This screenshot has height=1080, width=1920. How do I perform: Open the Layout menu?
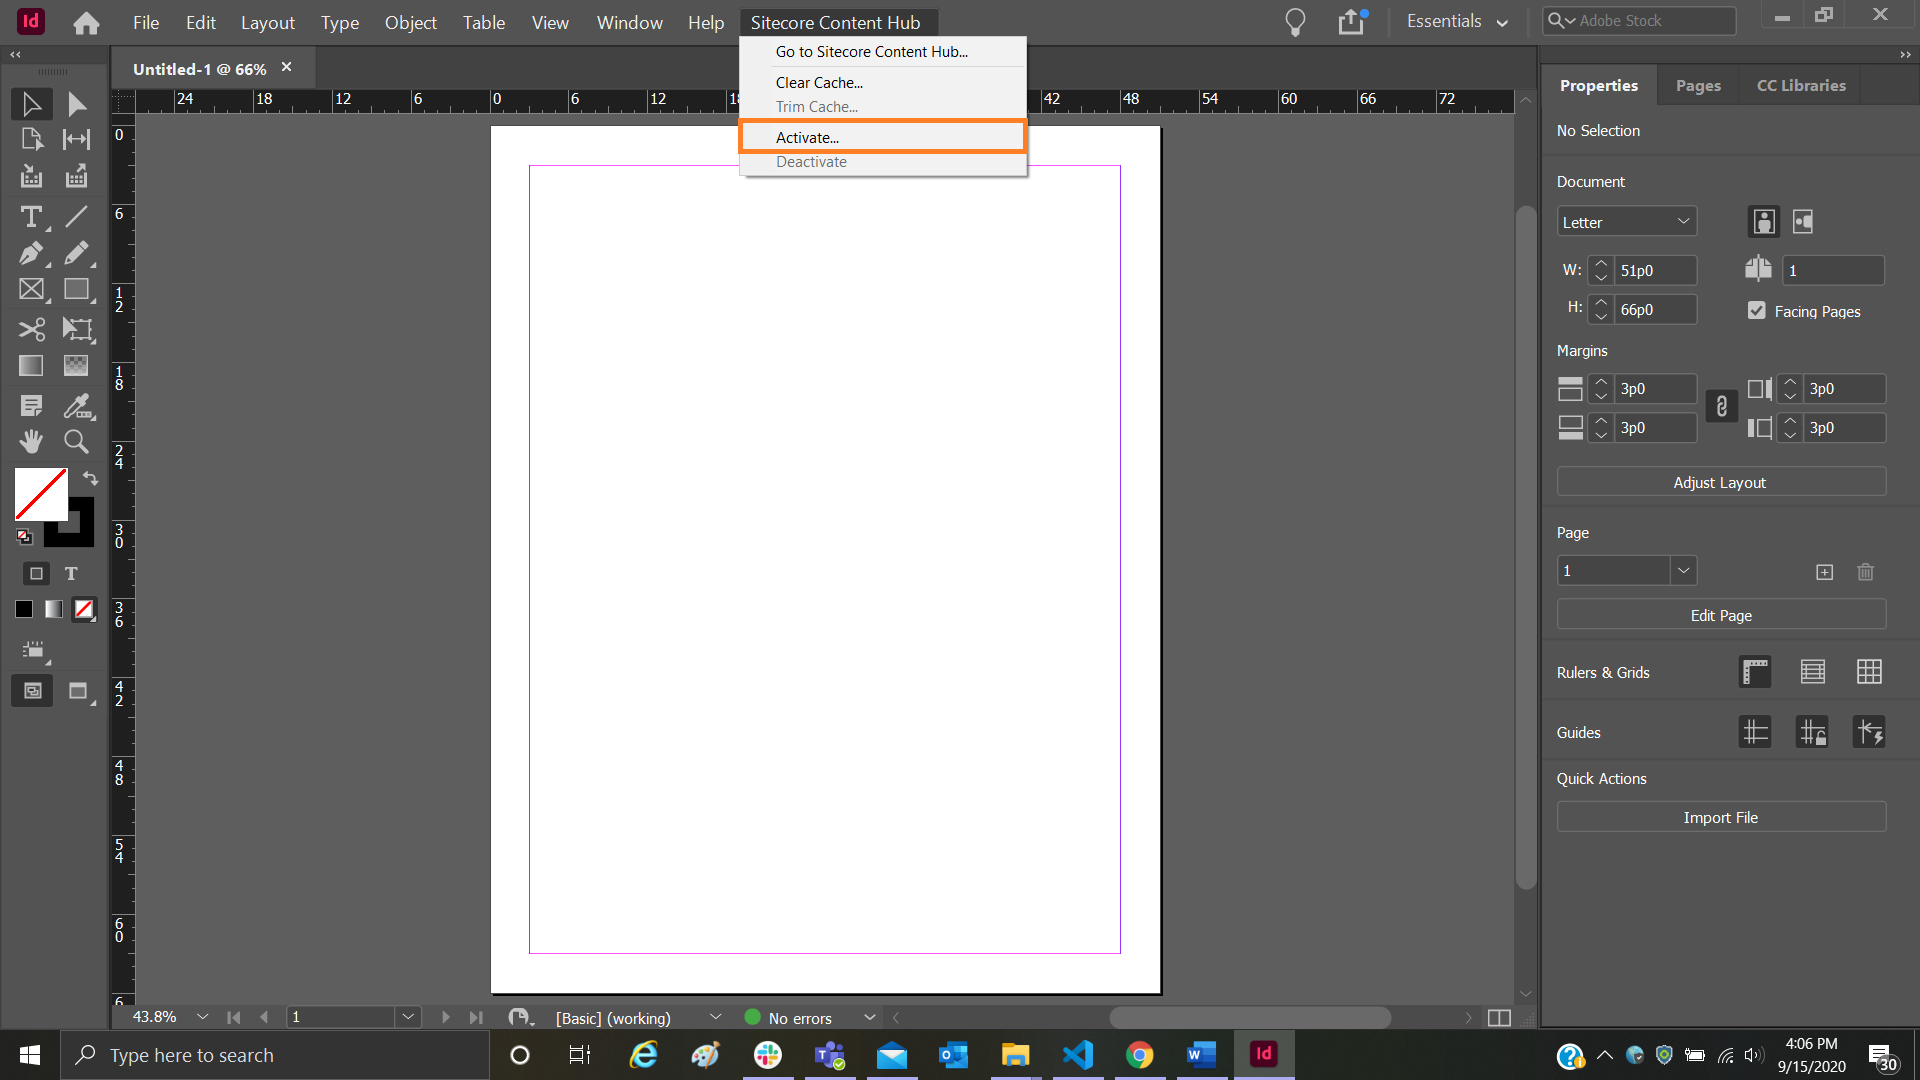point(268,22)
